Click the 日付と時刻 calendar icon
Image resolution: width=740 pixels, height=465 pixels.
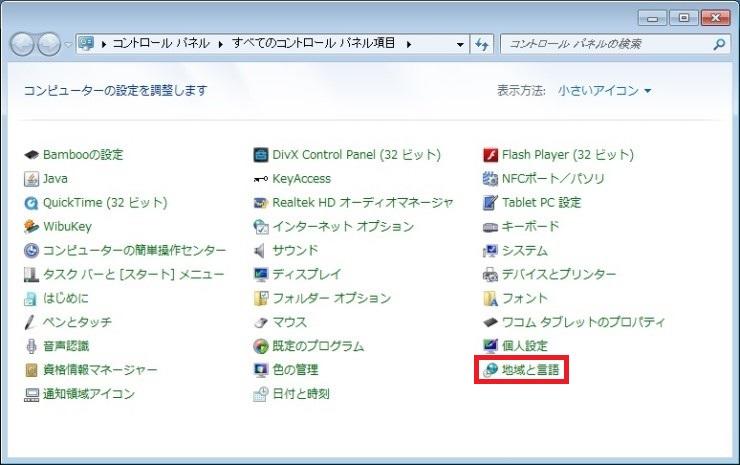(x=261, y=394)
